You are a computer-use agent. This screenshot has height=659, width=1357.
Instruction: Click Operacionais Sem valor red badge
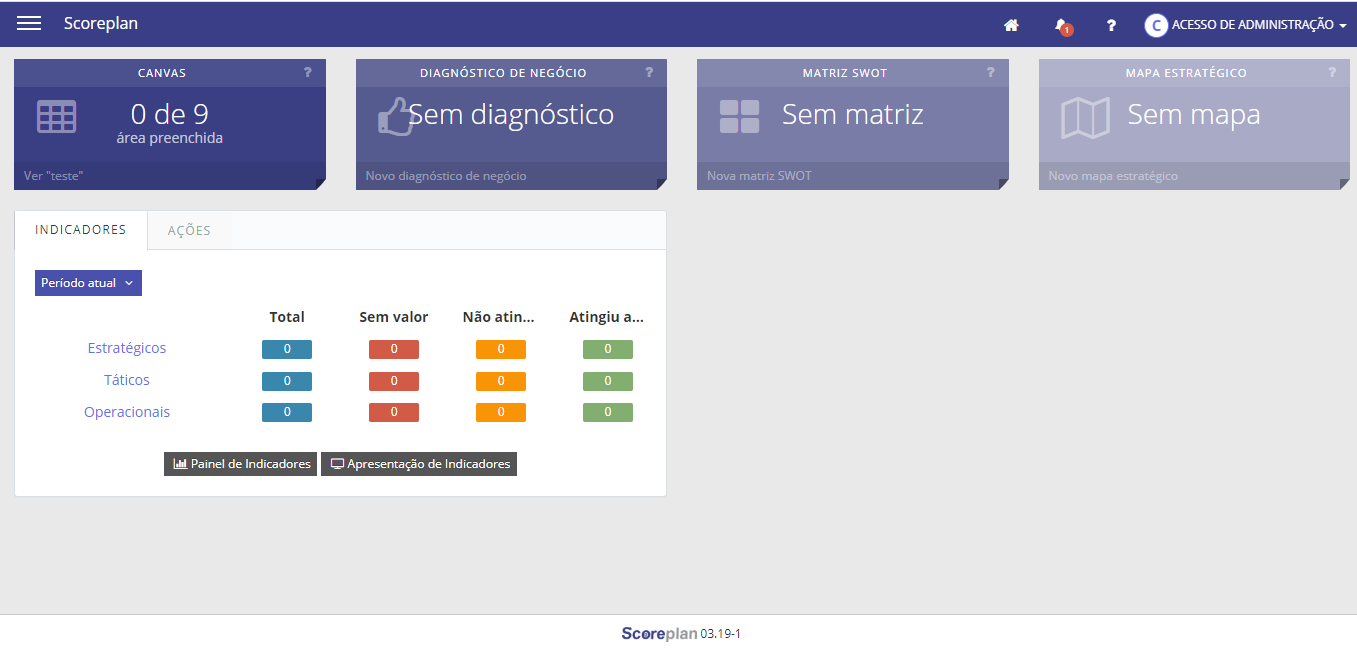(x=394, y=413)
